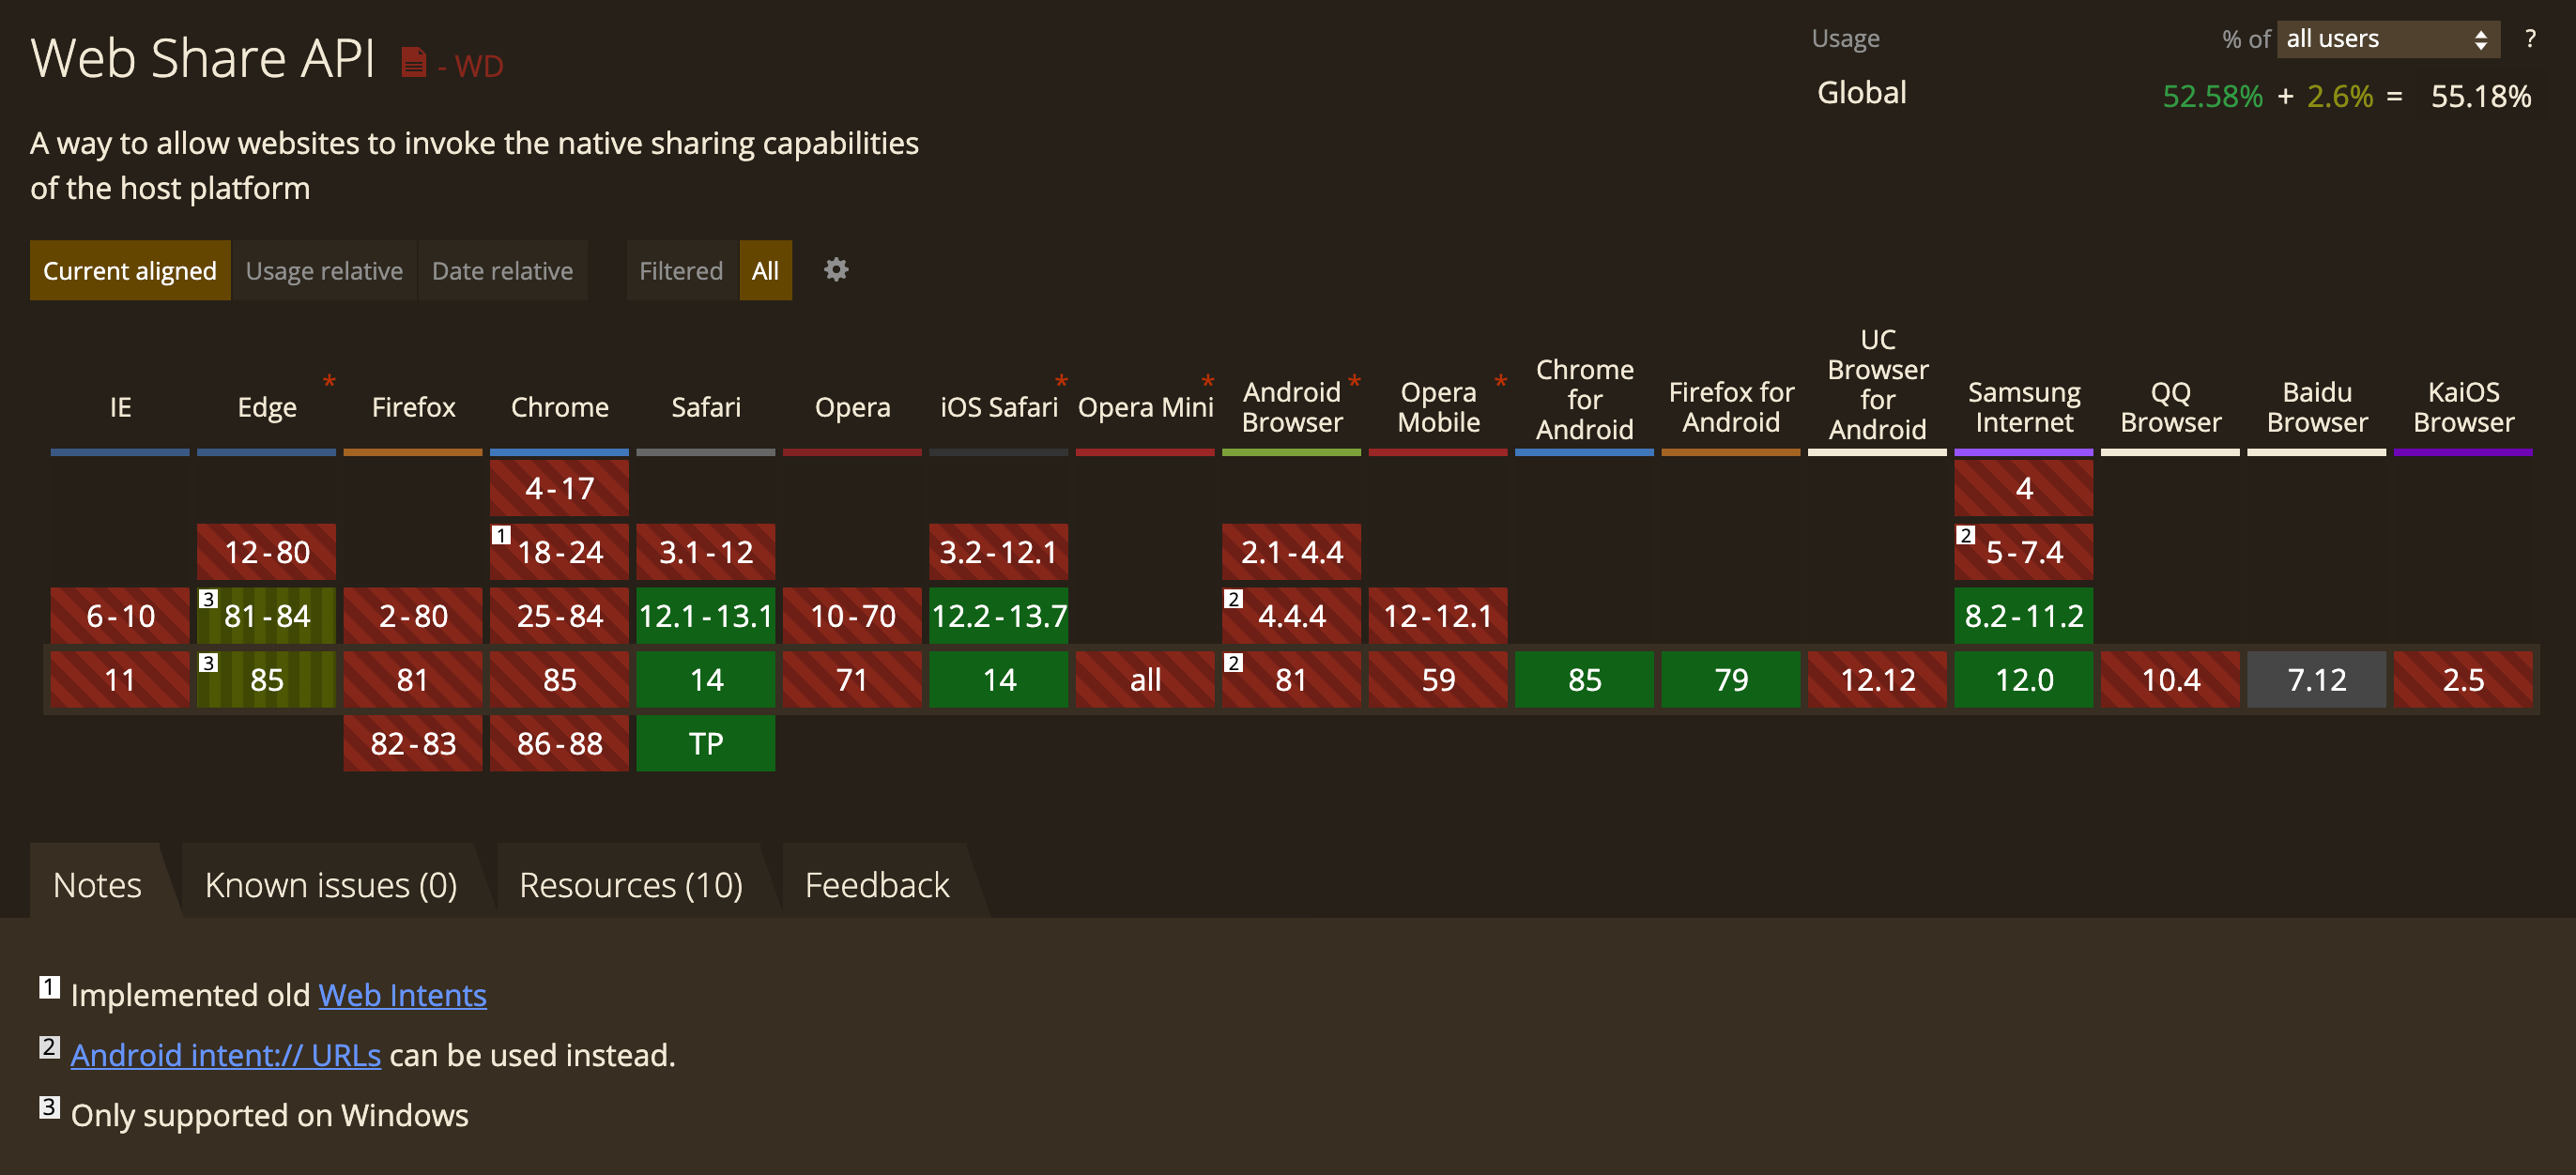Choose the Filtered browsers option
The height and width of the screenshot is (1175, 2576).
point(681,270)
